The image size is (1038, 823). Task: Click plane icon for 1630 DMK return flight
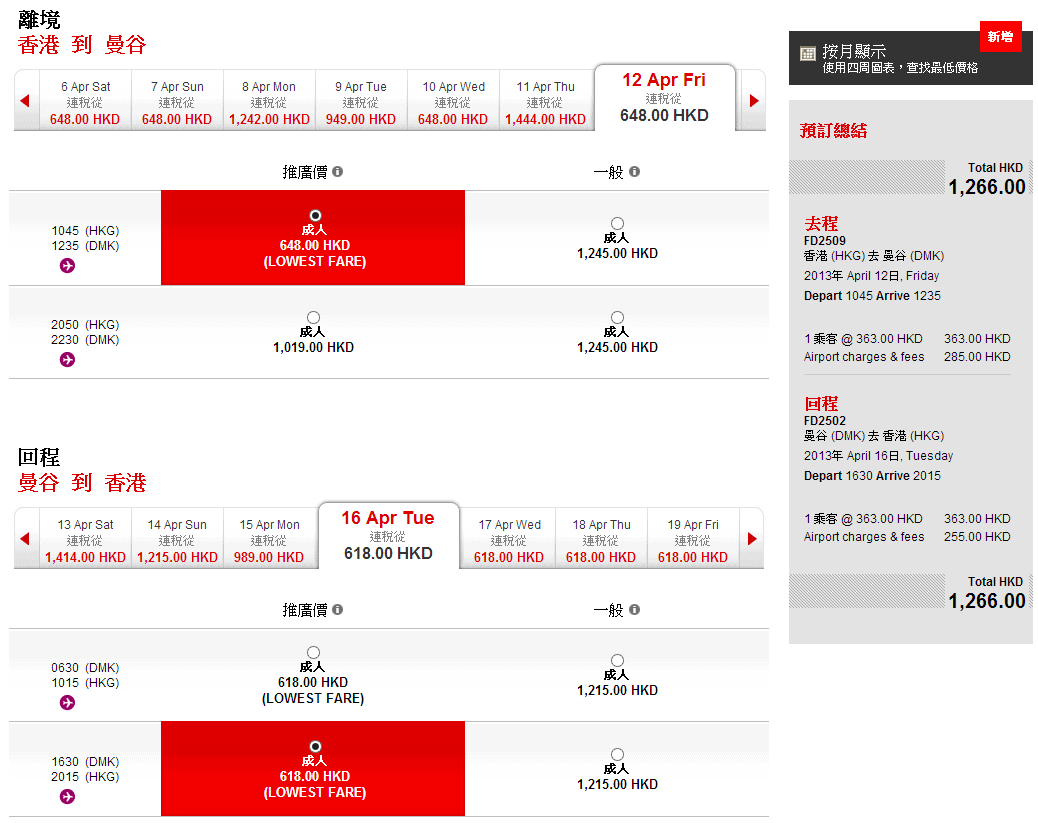tap(67, 796)
